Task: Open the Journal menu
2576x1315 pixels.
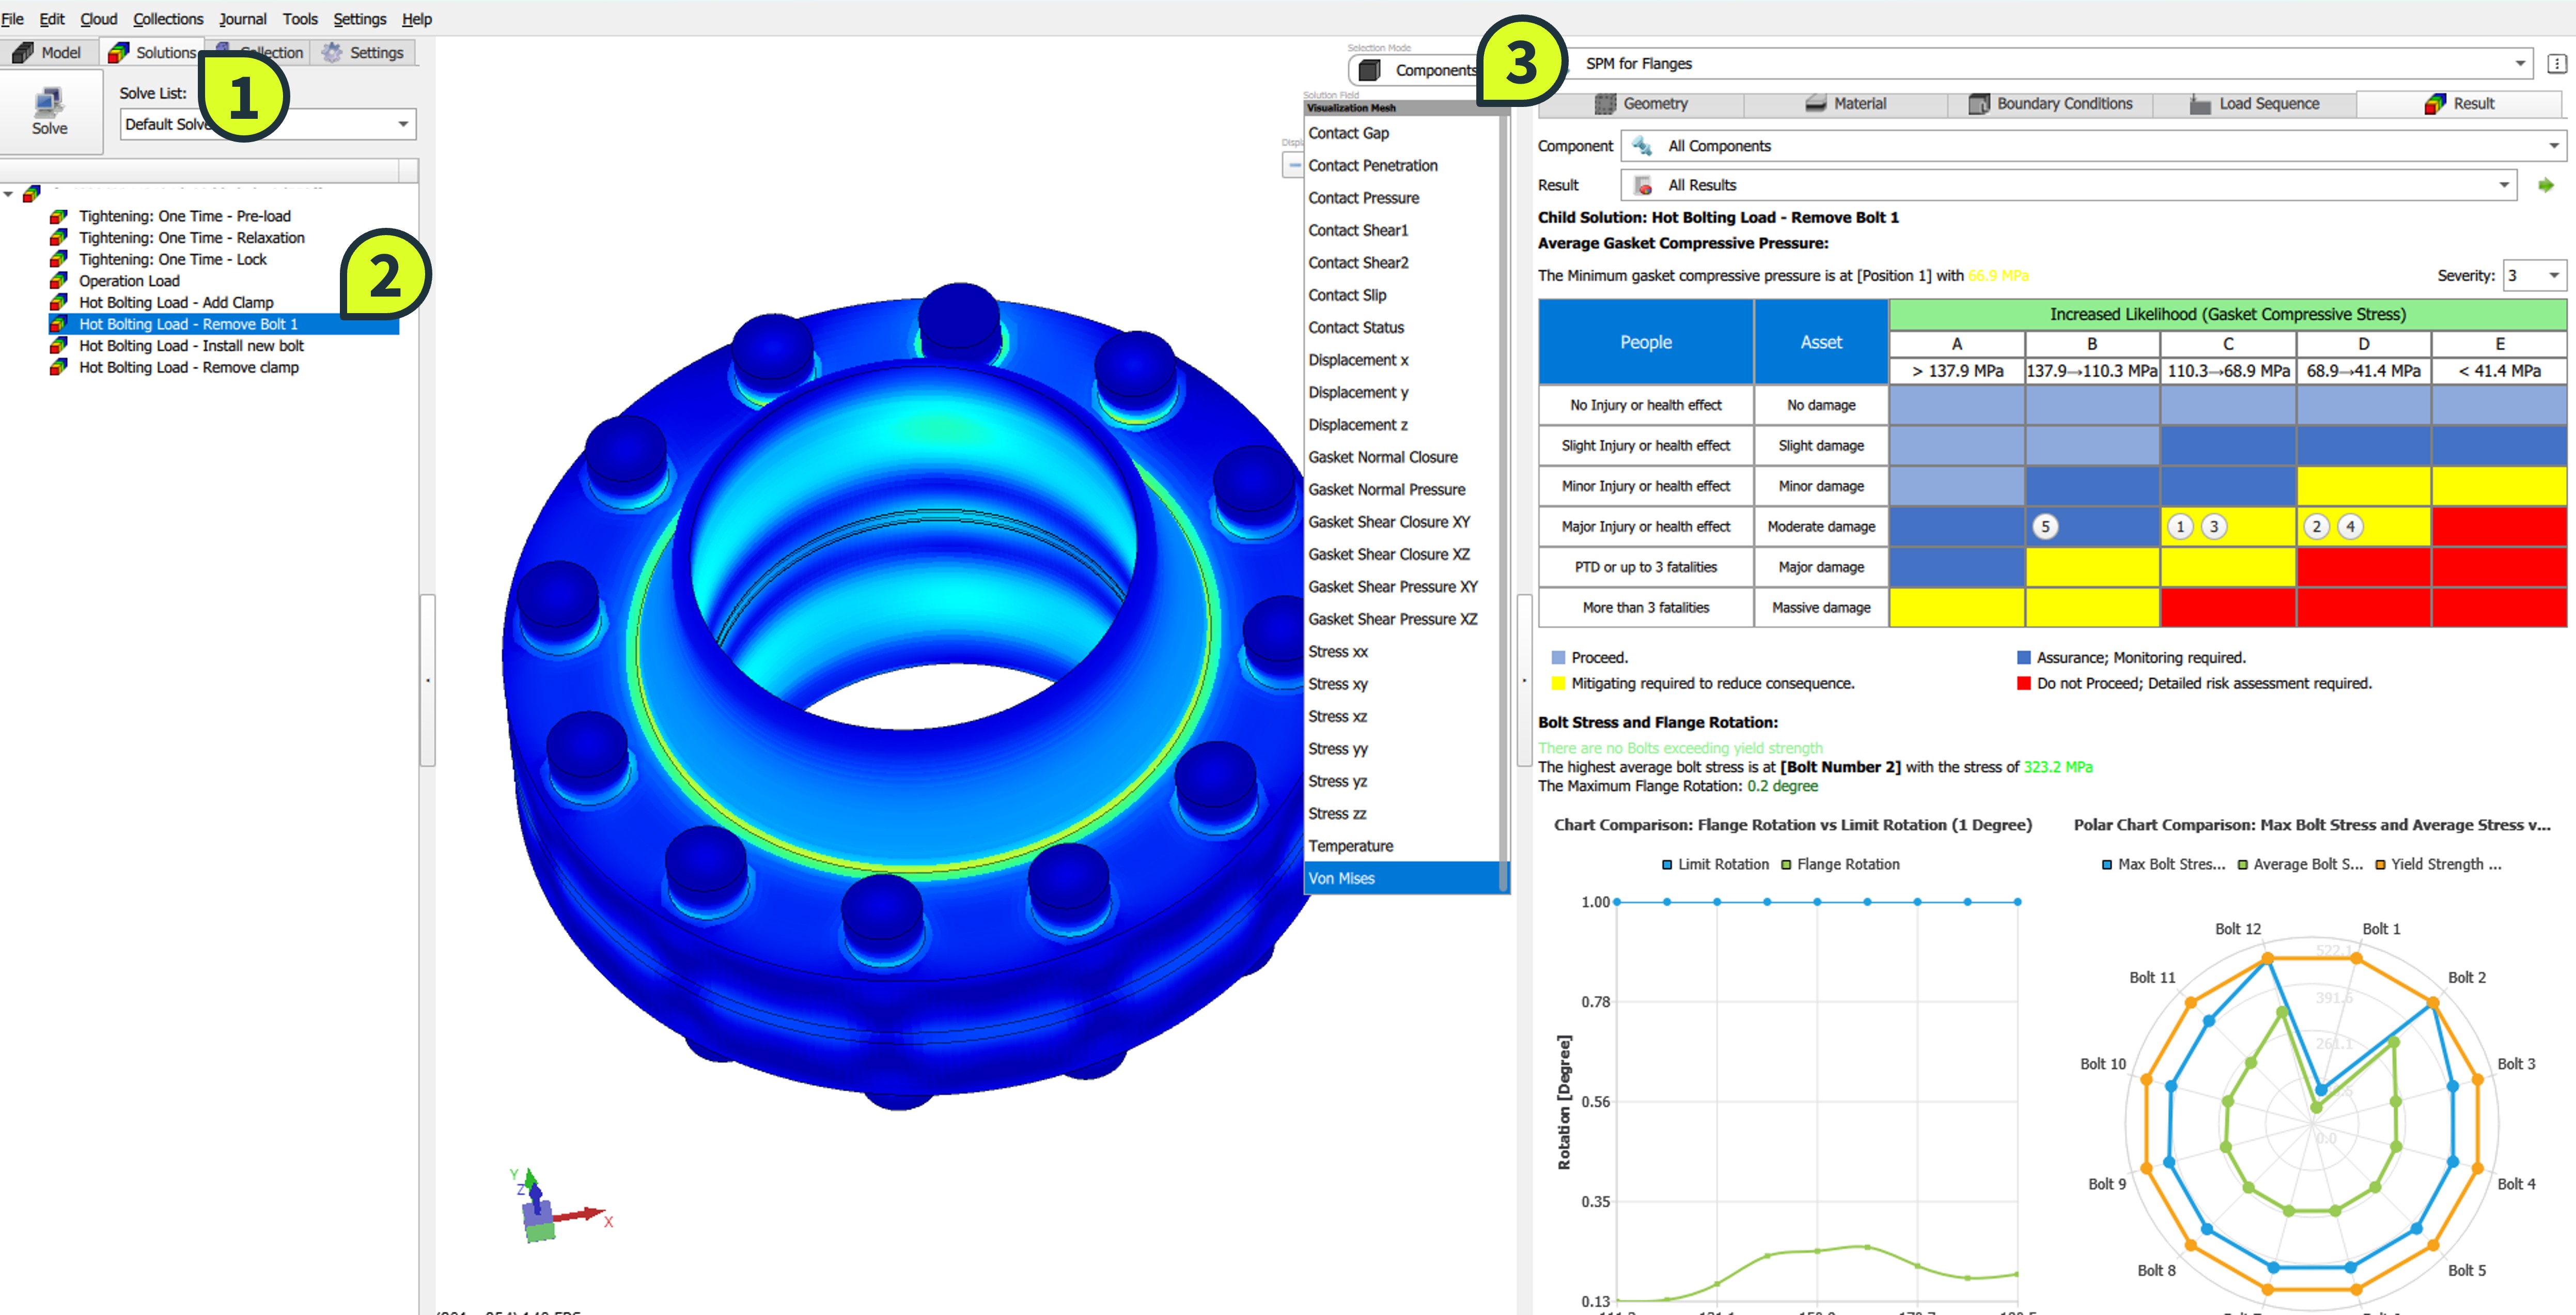Action: pos(243,19)
